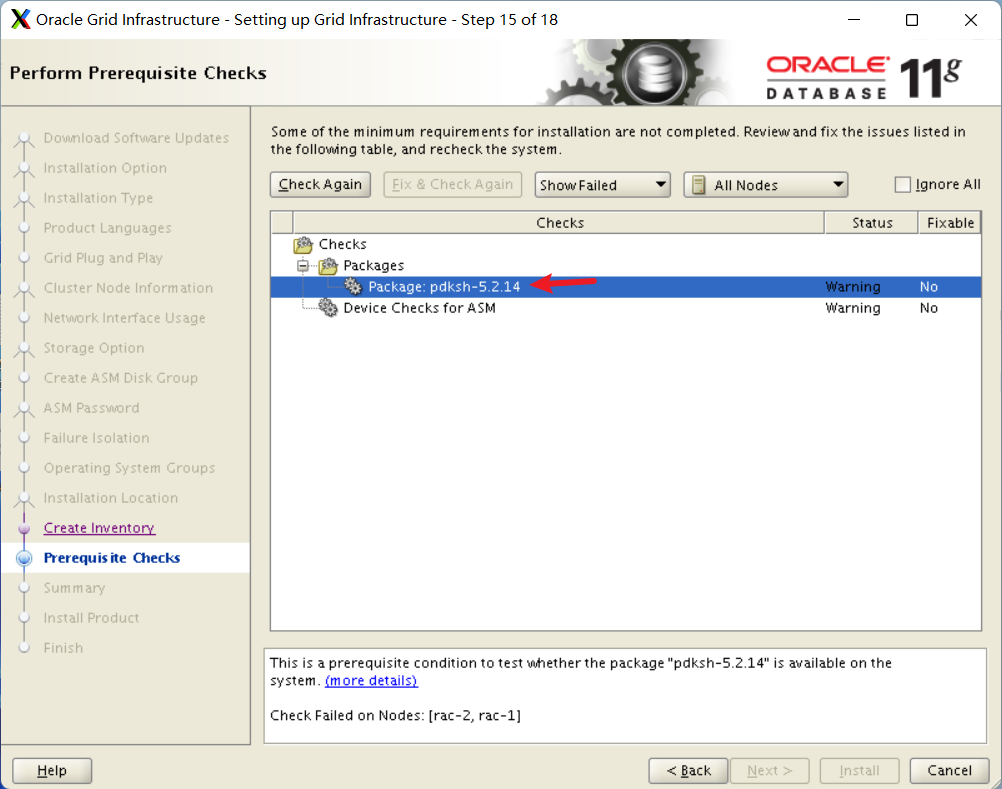The width and height of the screenshot is (1002, 789).
Task: Click the Fix & Check Again button
Action: click(452, 185)
